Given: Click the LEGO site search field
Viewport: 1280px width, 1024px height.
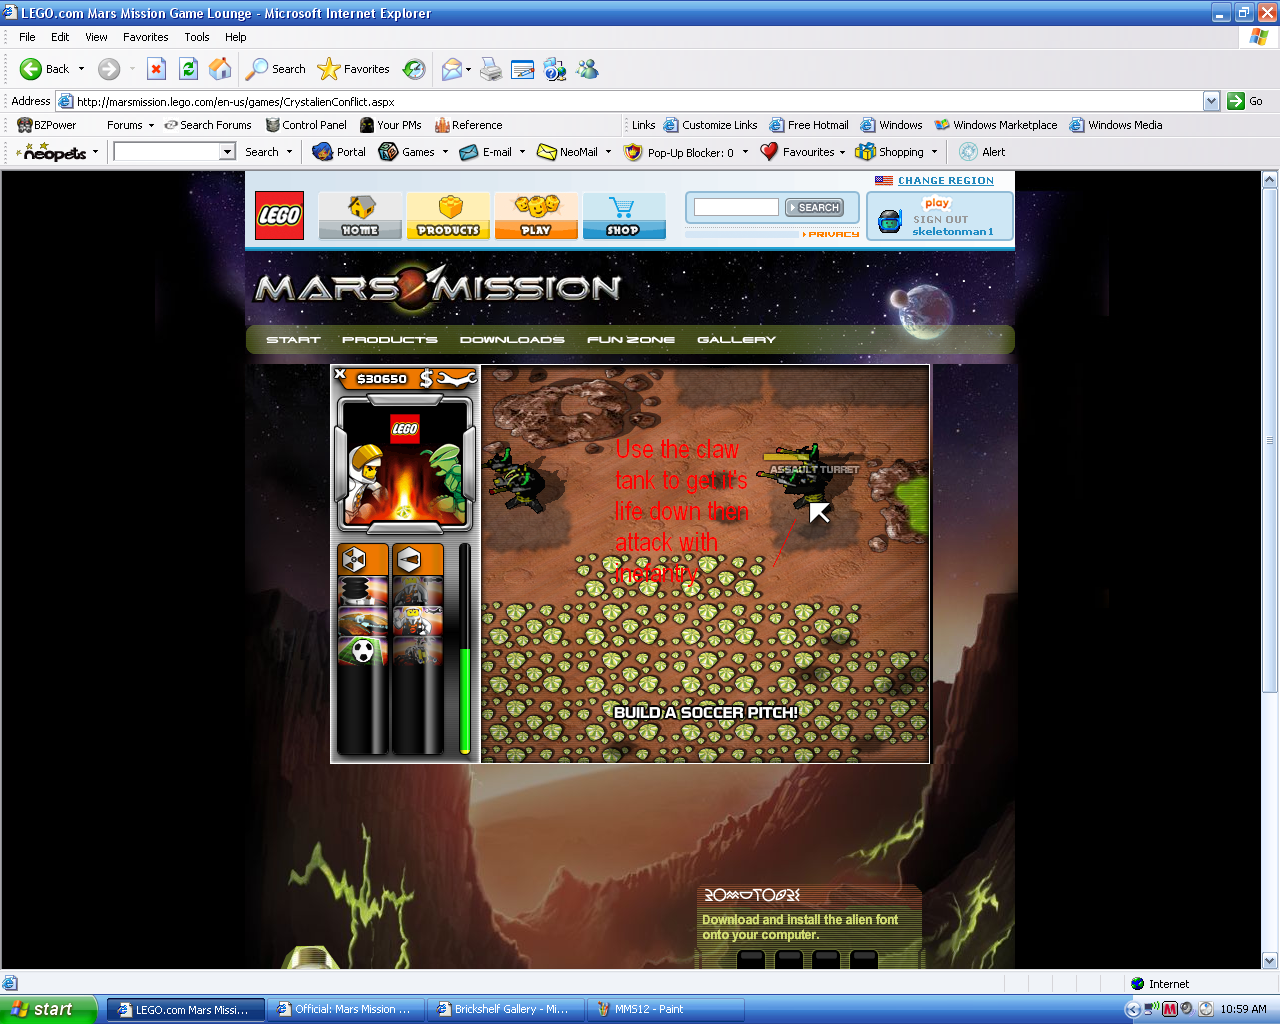Looking at the screenshot, I should (x=736, y=207).
